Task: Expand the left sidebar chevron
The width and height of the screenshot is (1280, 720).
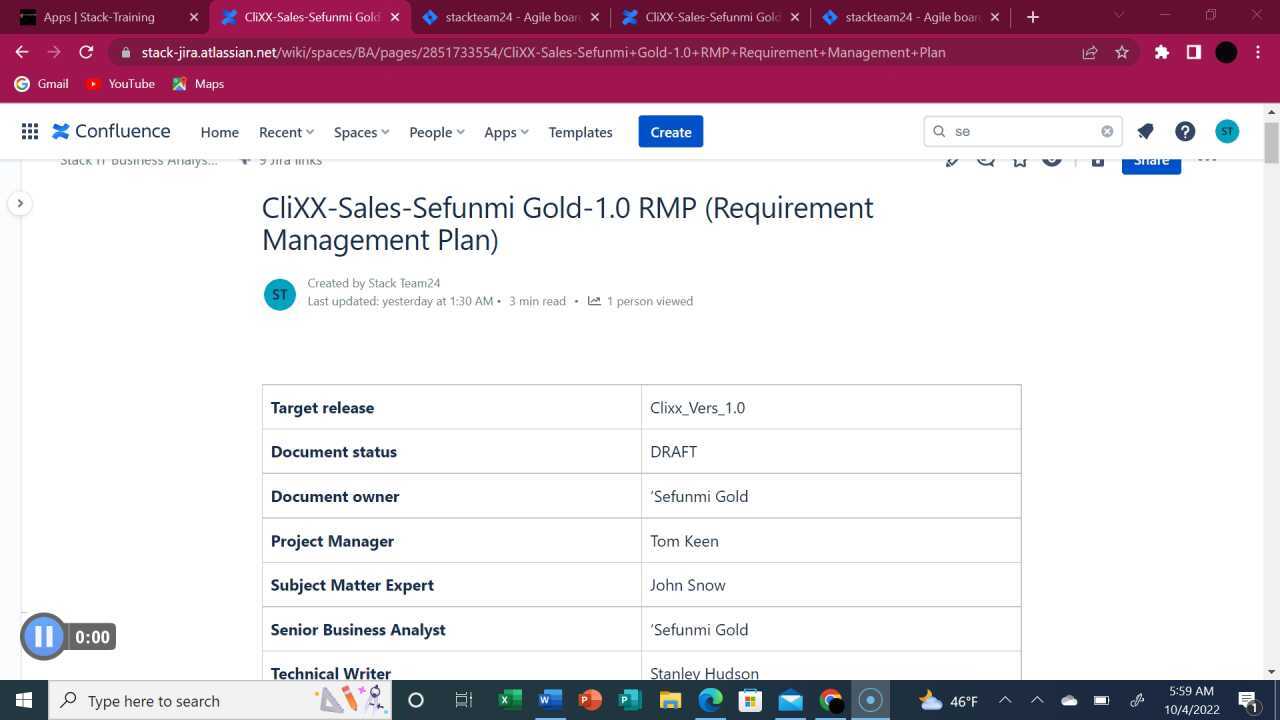Action: [20, 203]
